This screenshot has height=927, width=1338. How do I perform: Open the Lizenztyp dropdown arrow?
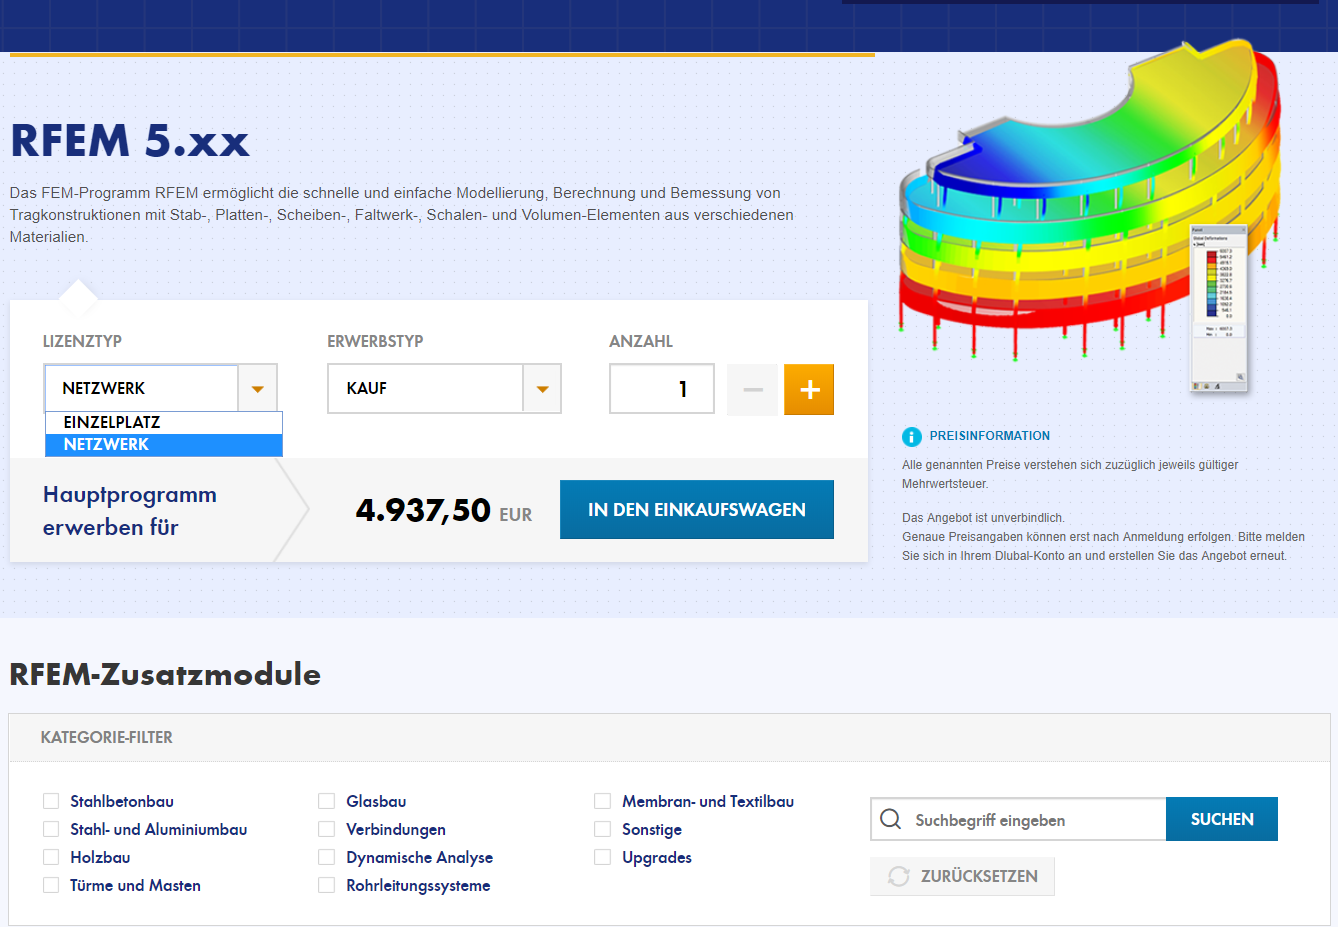pyautogui.click(x=257, y=389)
